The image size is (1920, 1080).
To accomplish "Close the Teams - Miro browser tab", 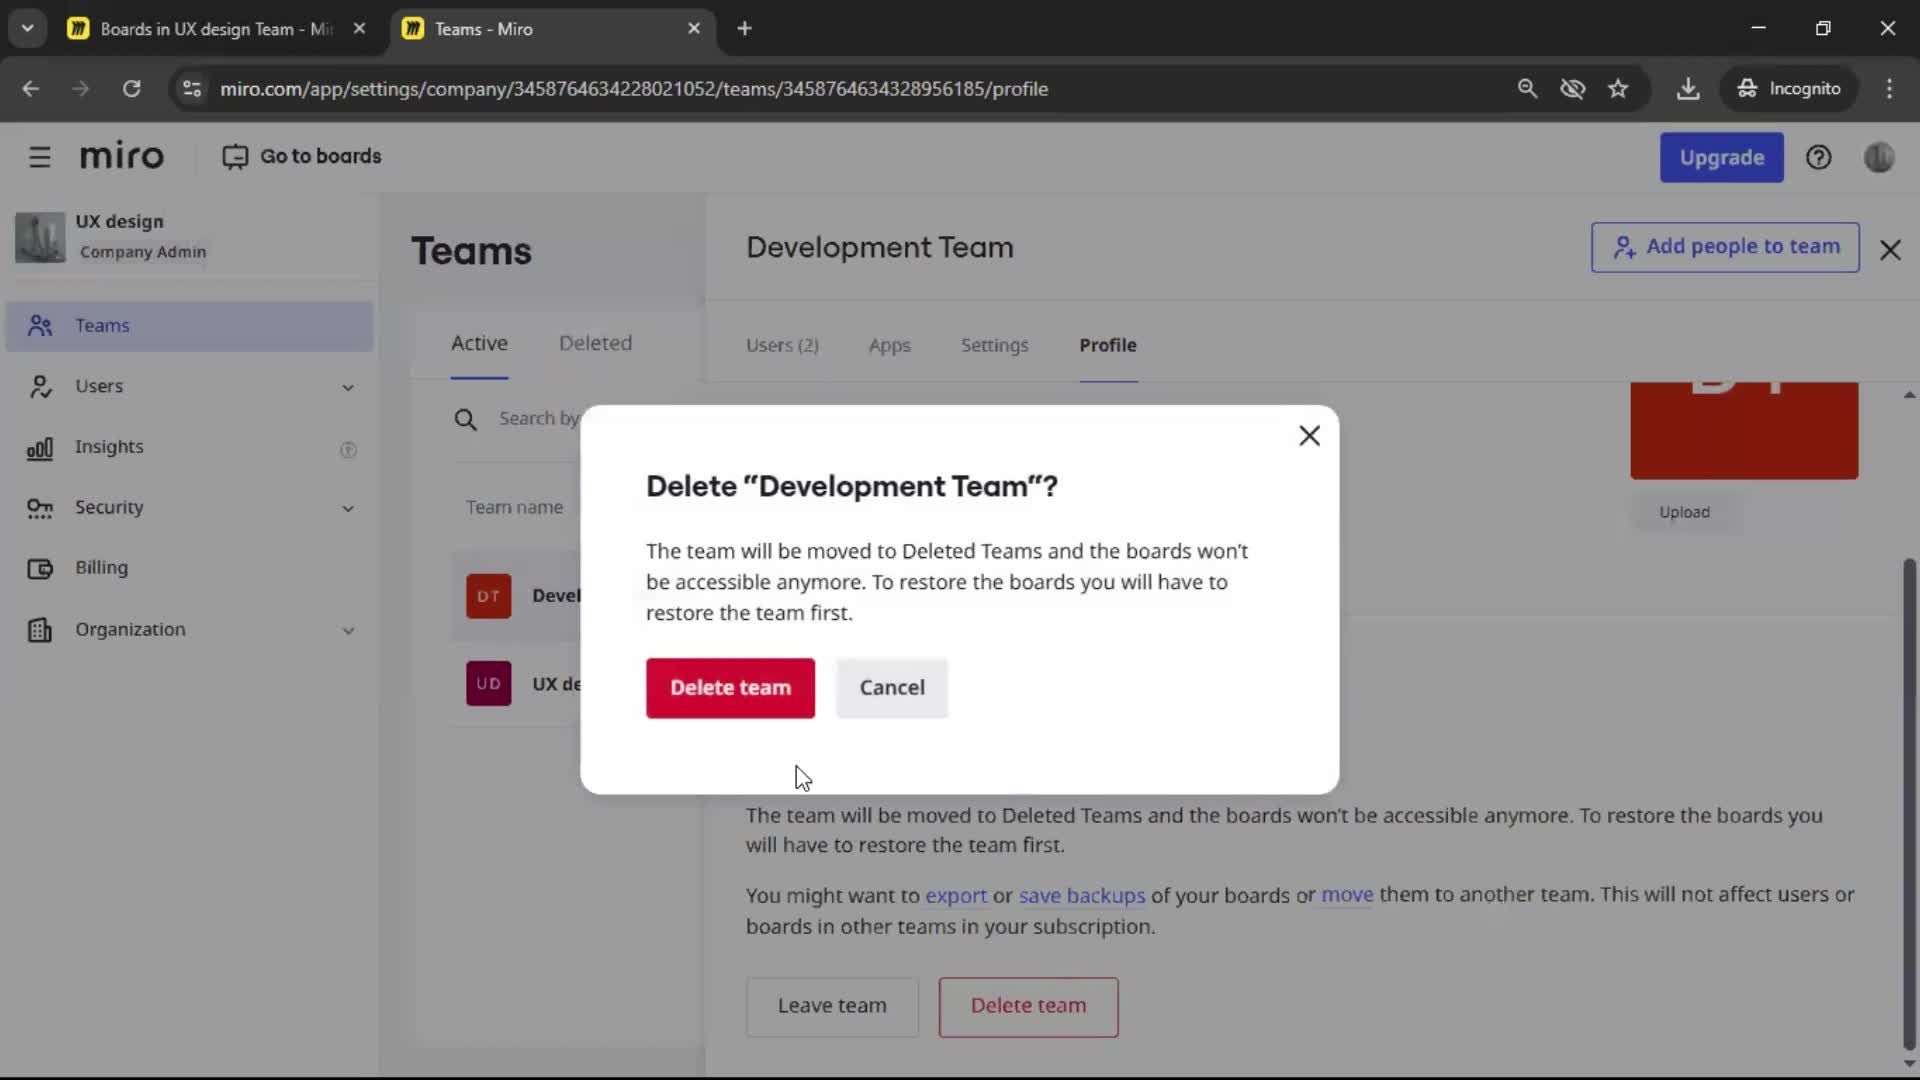I will [694, 29].
